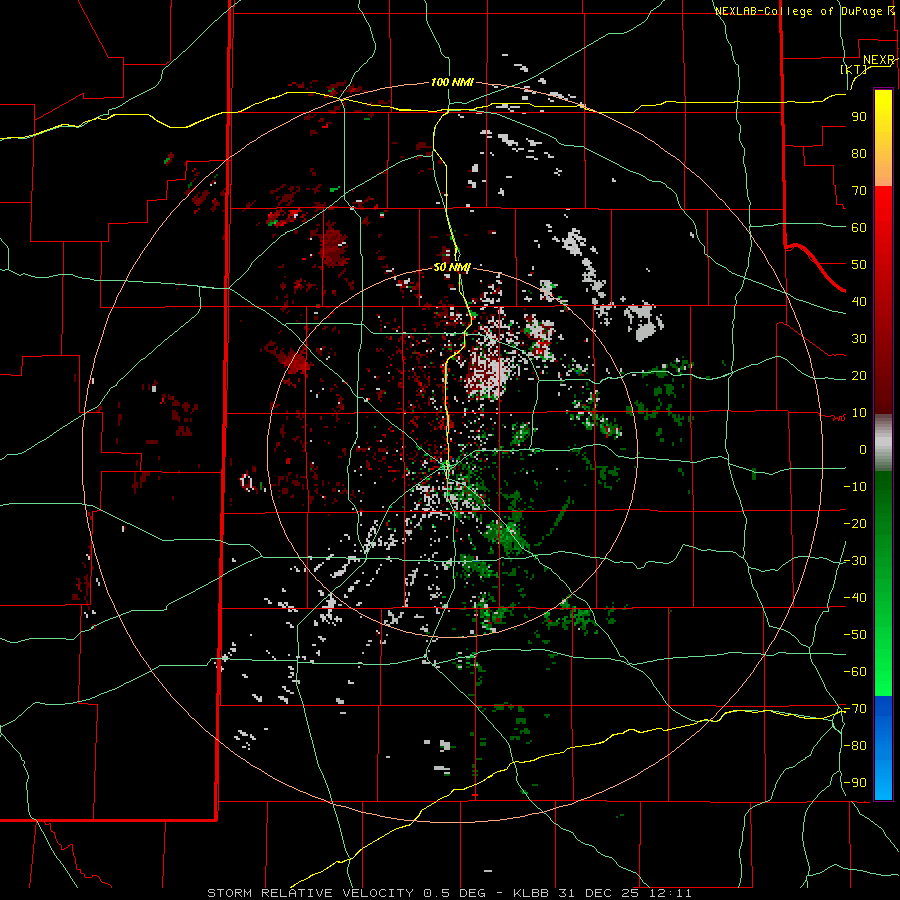Click the 70 value on the velocity scale
The width and height of the screenshot is (900, 900).
tap(859, 191)
